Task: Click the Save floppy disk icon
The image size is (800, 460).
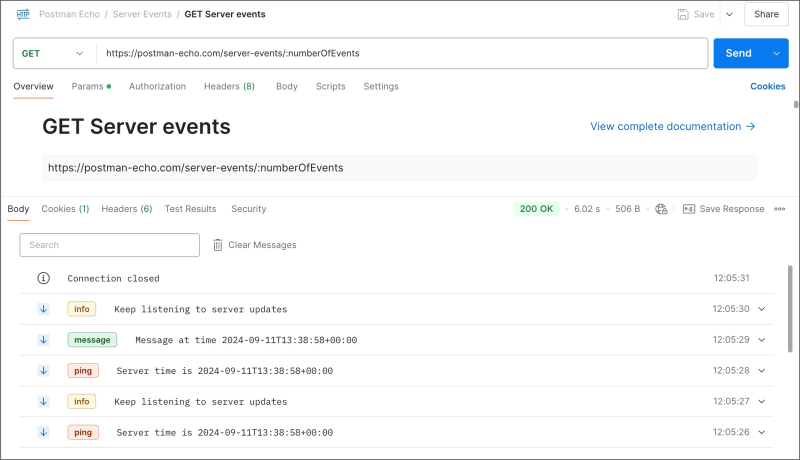Action: [x=683, y=14]
